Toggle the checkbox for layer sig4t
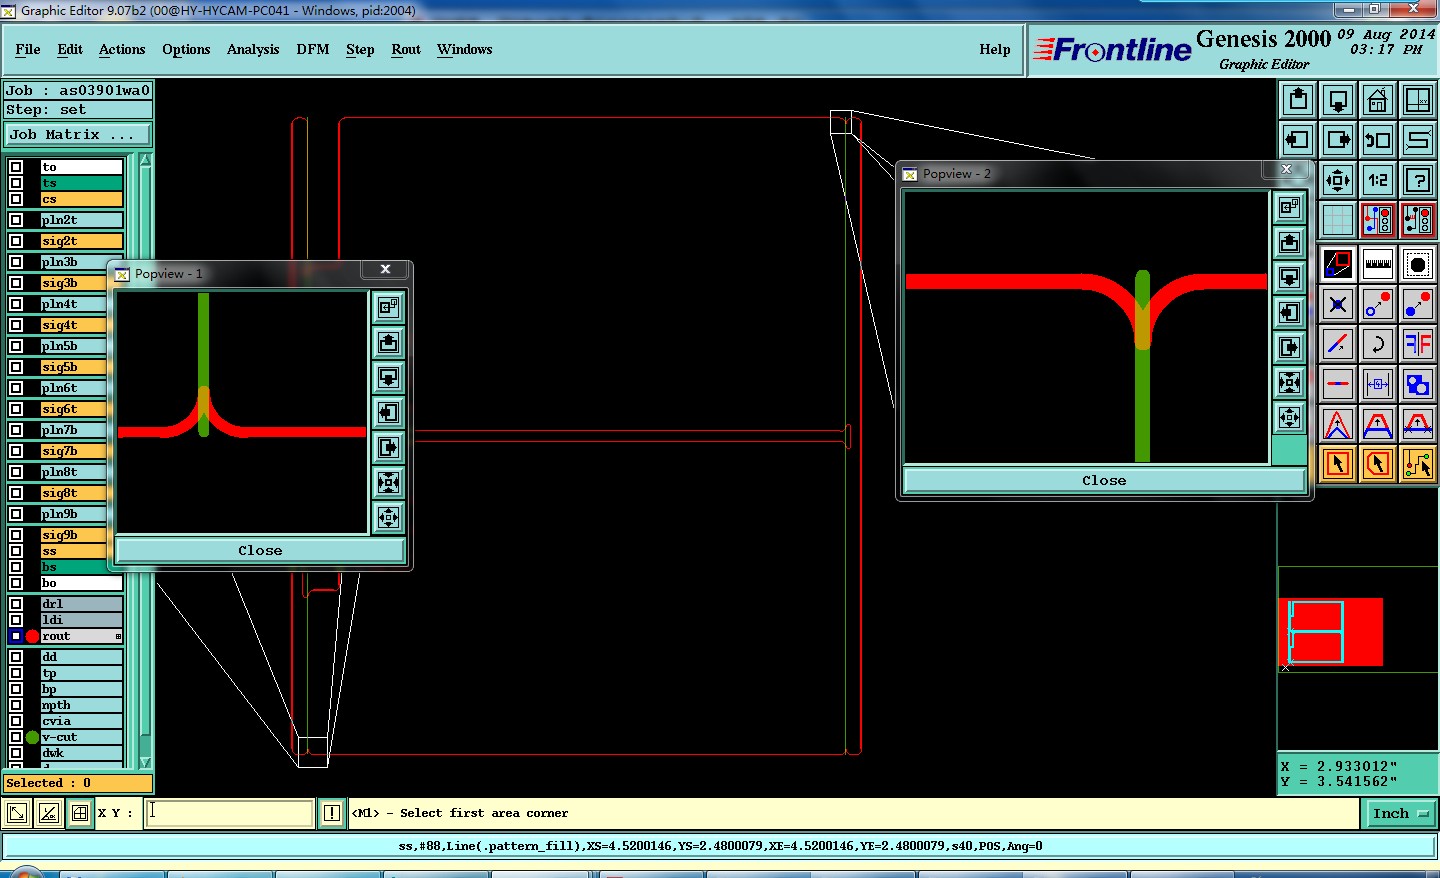This screenshot has height=878, width=1440. click(16, 325)
